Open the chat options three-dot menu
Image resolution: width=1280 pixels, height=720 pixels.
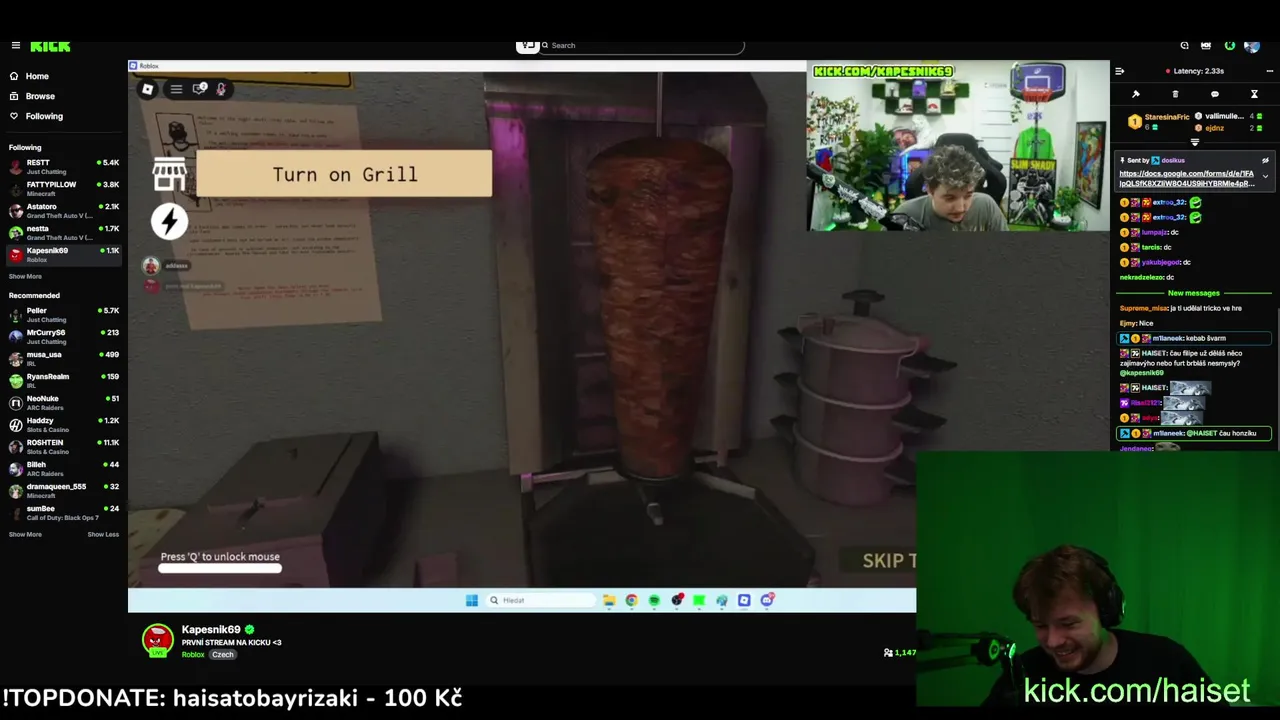(x=1270, y=71)
